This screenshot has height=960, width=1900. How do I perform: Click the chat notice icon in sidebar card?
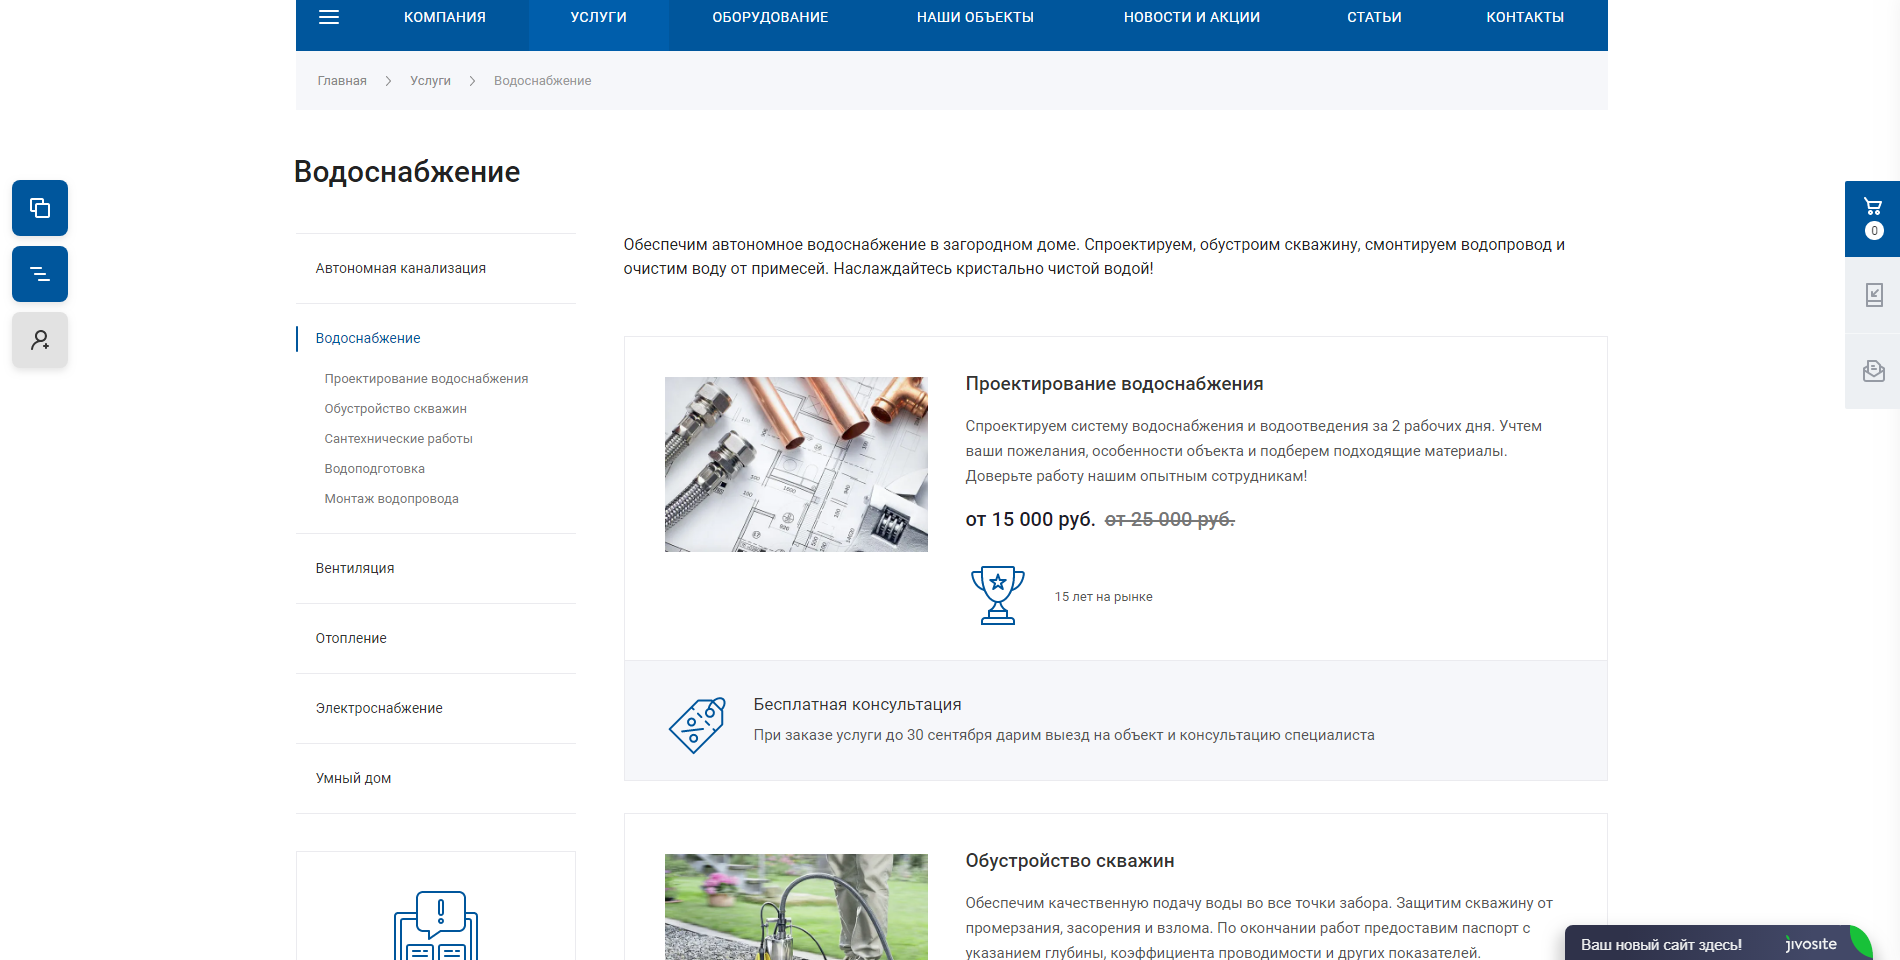436,924
